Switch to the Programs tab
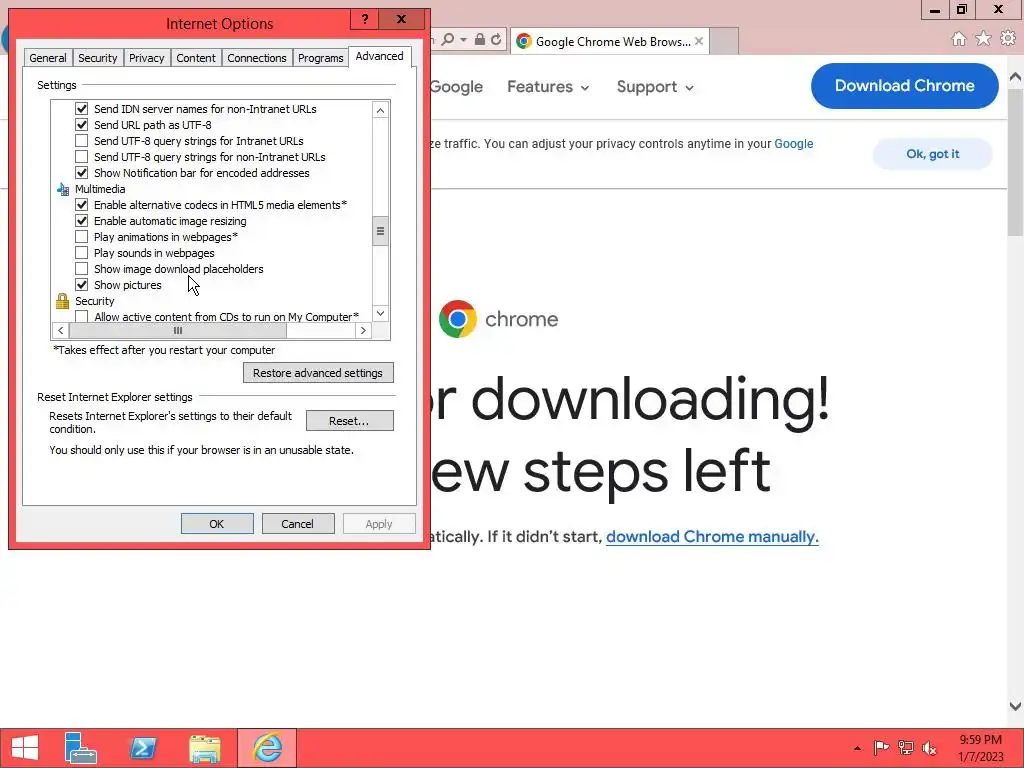1024x768 pixels. pos(320,58)
